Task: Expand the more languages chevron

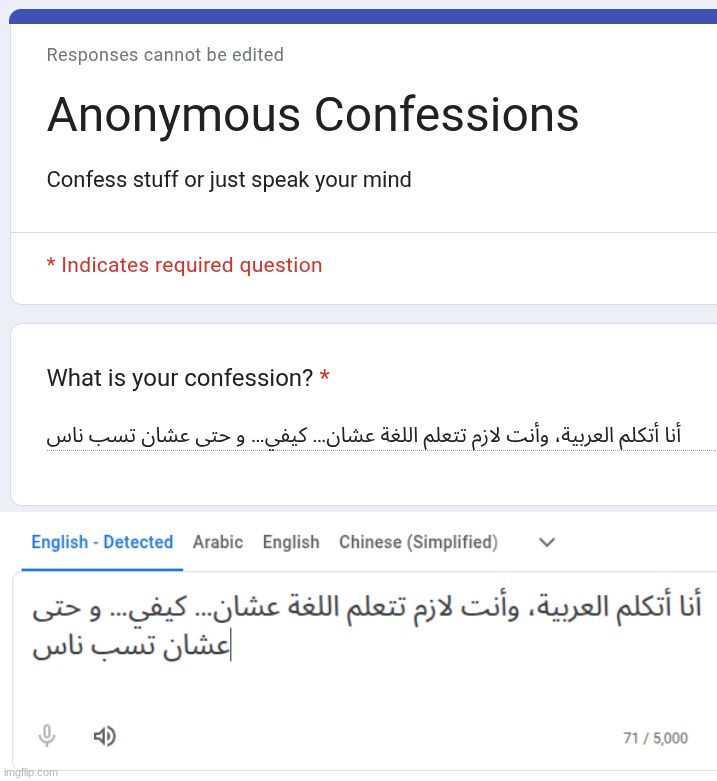Action: click(547, 542)
